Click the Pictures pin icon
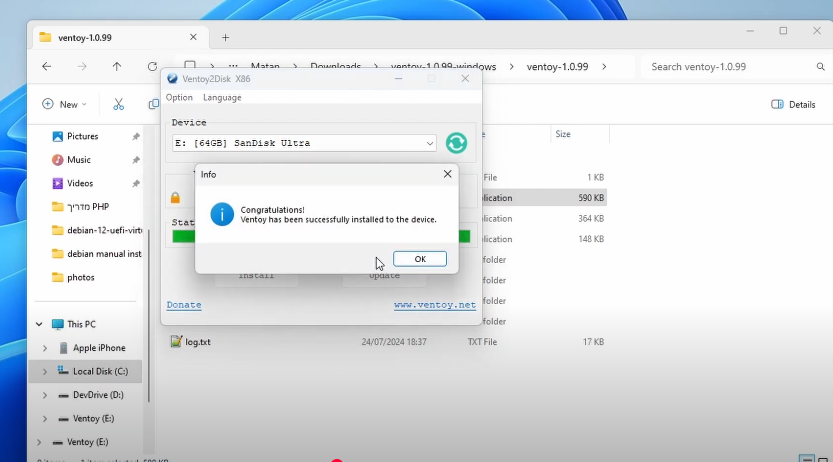833x462 pixels. (136, 136)
